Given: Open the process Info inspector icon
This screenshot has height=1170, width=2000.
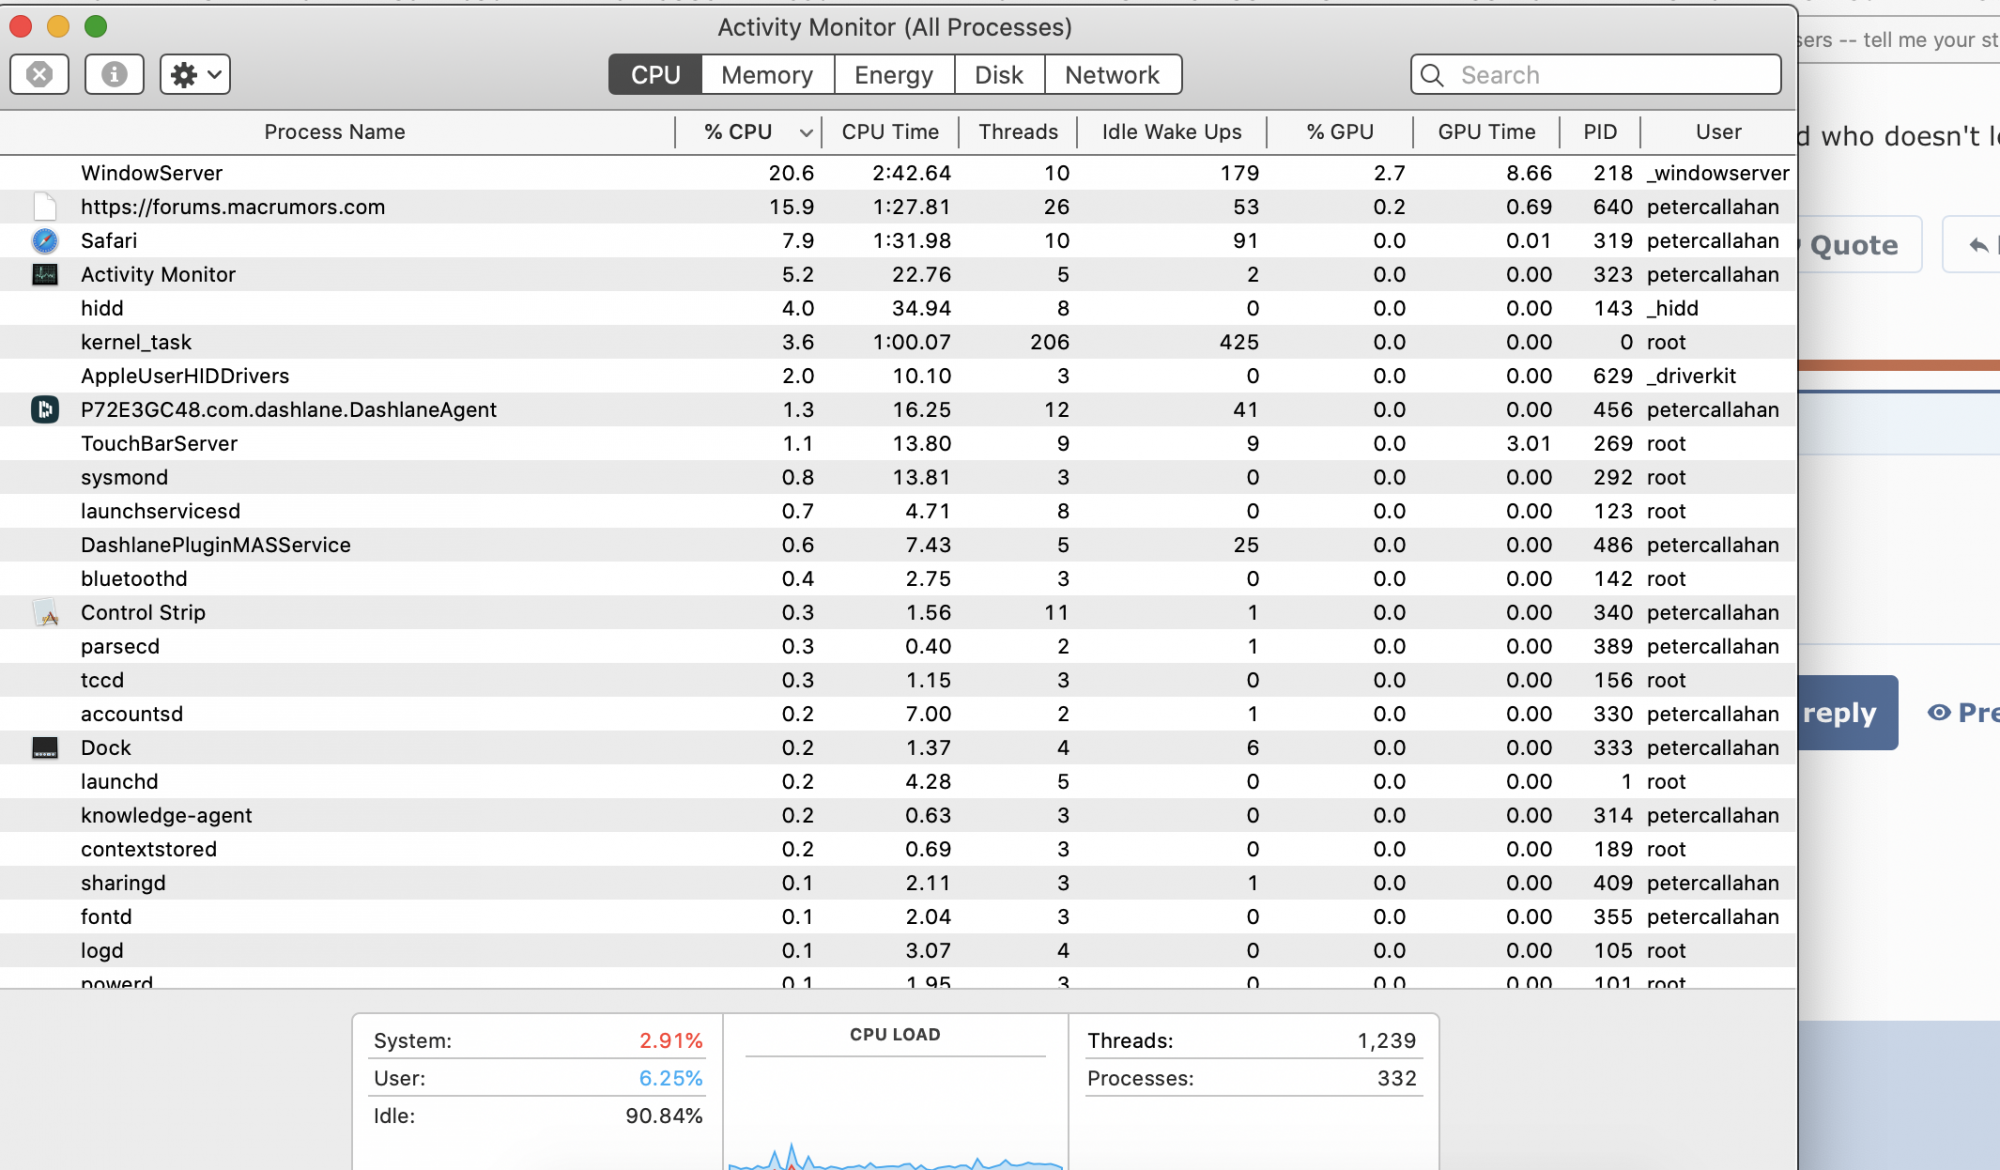Looking at the screenshot, I should pyautogui.click(x=114, y=74).
